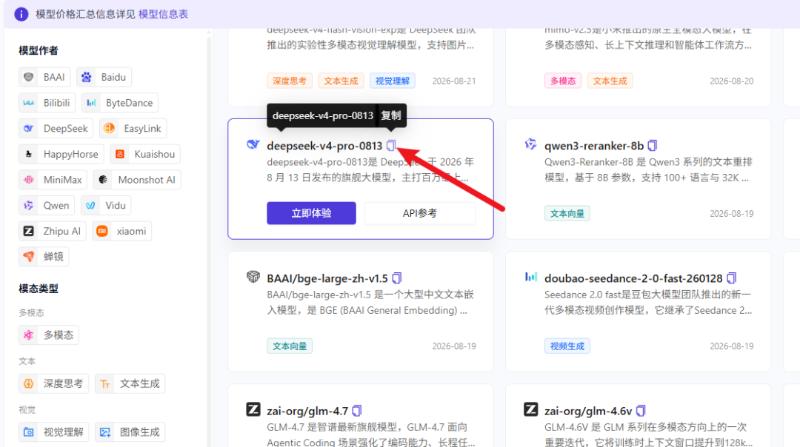Open the qwen3-reranker-8b model title

coord(594,146)
